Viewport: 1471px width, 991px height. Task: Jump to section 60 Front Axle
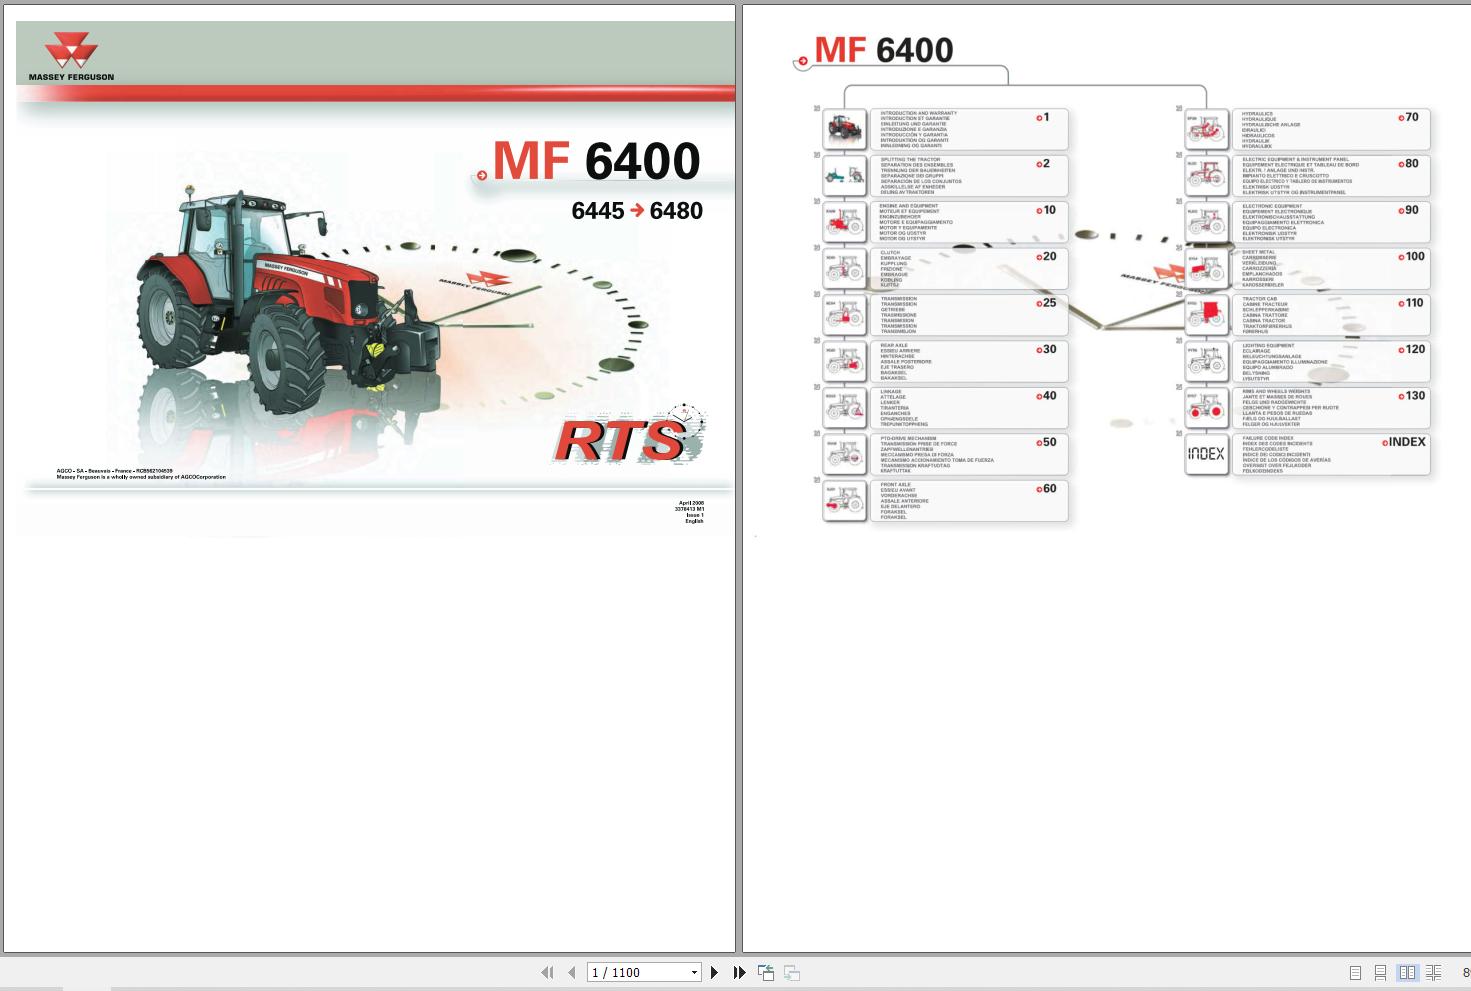[x=969, y=501]
